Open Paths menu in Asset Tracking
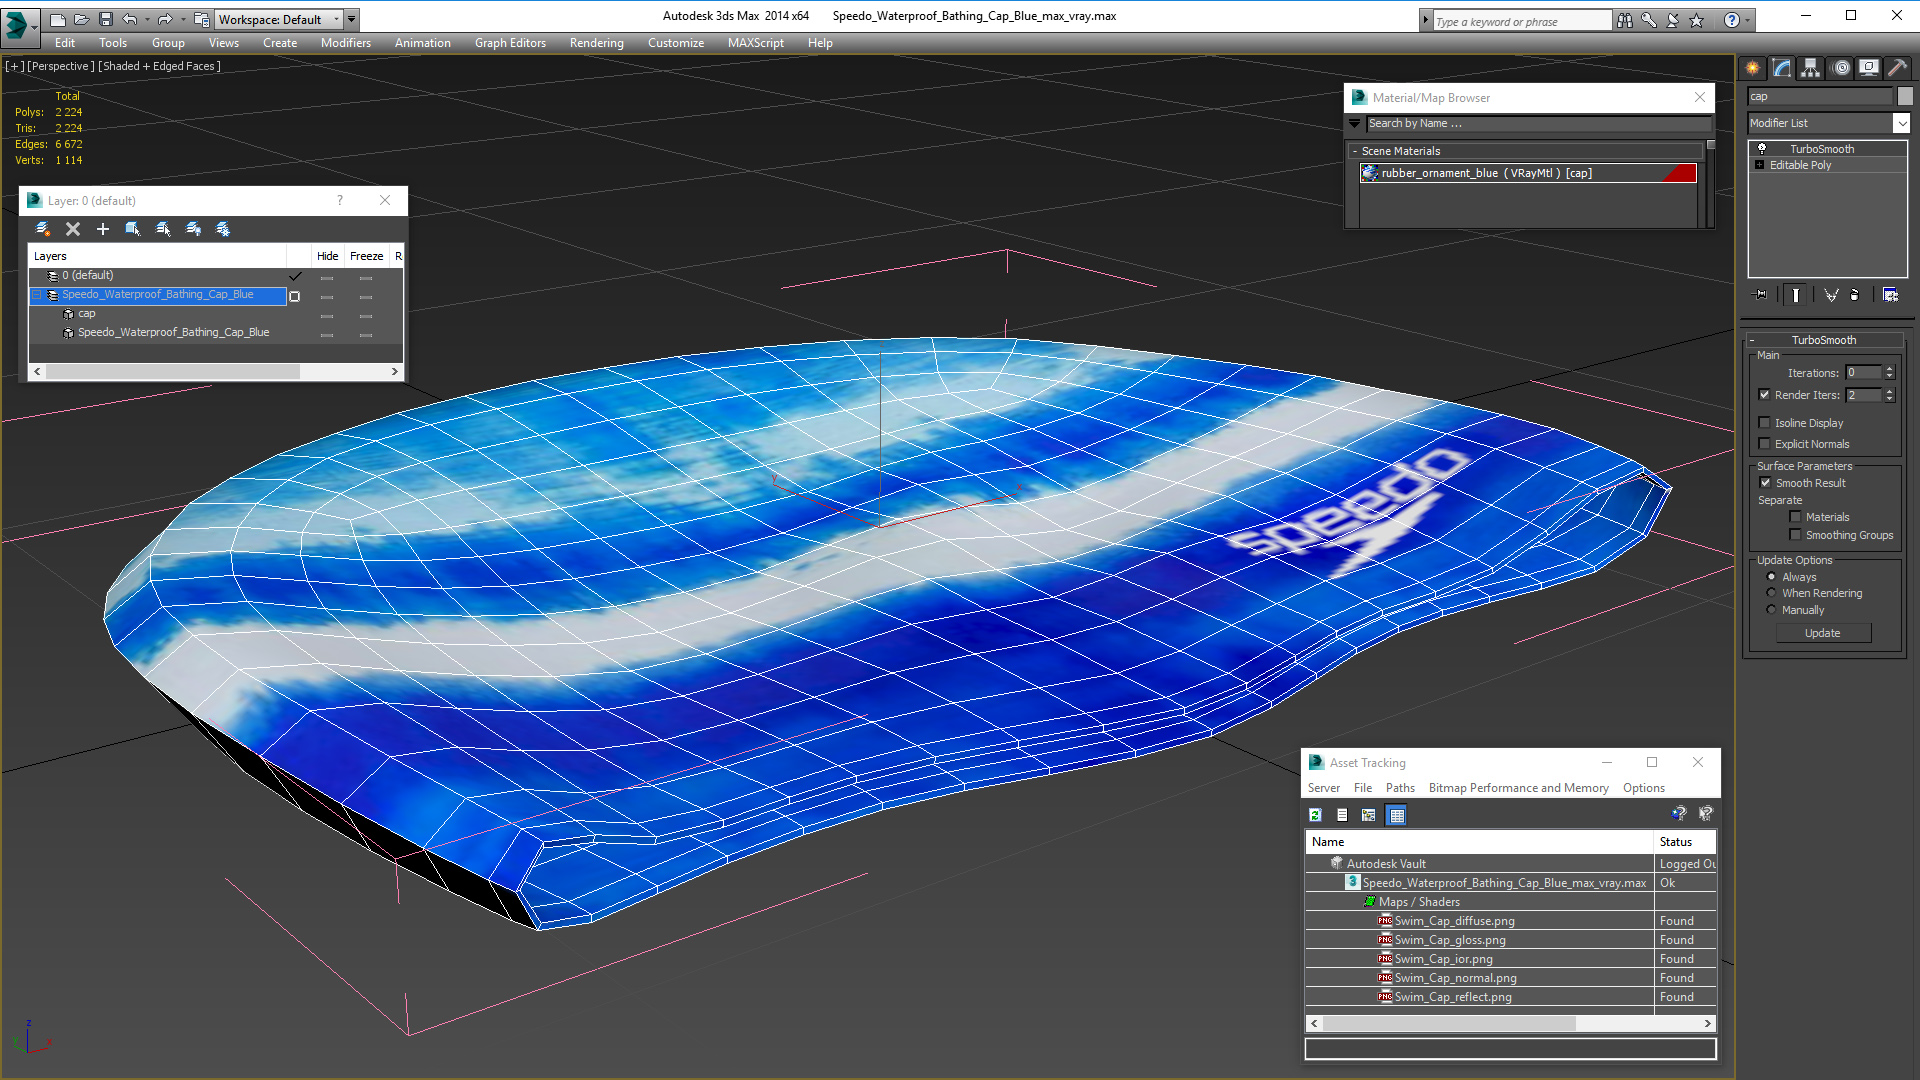Viewport: 1920px width, 1080px height. coord(1400,788)
